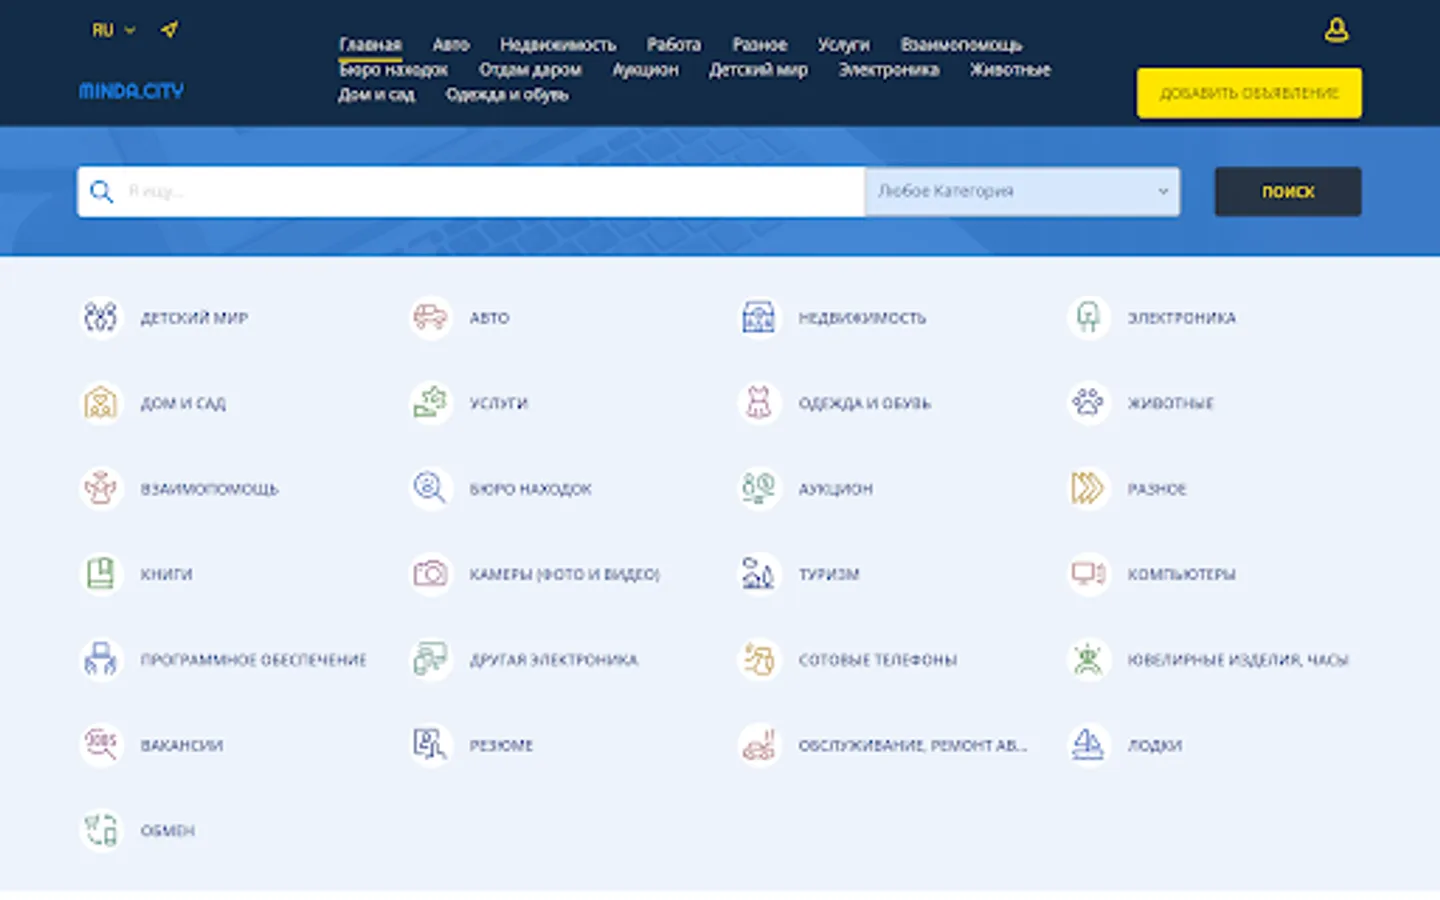Click the Поиск search button
Image resolution: width=1440 pixels, height=900 pixels.
pos(1287,191)
